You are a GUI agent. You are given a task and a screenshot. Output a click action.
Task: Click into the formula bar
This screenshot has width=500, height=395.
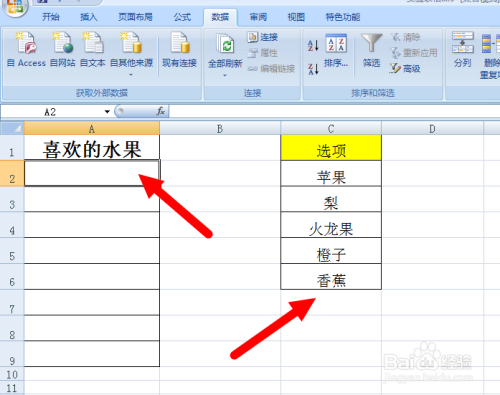click(335, 112)
